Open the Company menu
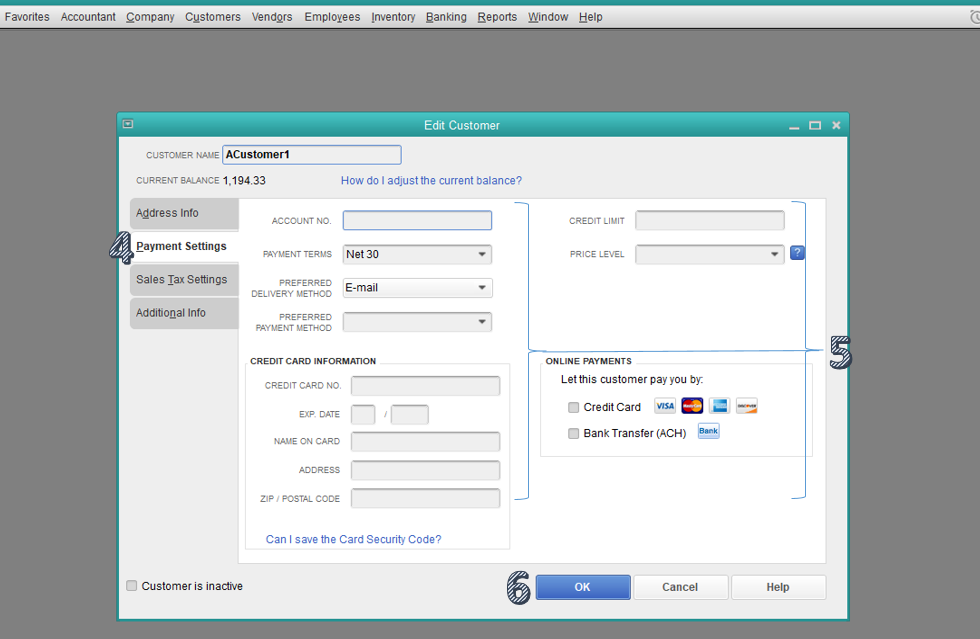This screenshot has height=639, width=980. (150, 17)
